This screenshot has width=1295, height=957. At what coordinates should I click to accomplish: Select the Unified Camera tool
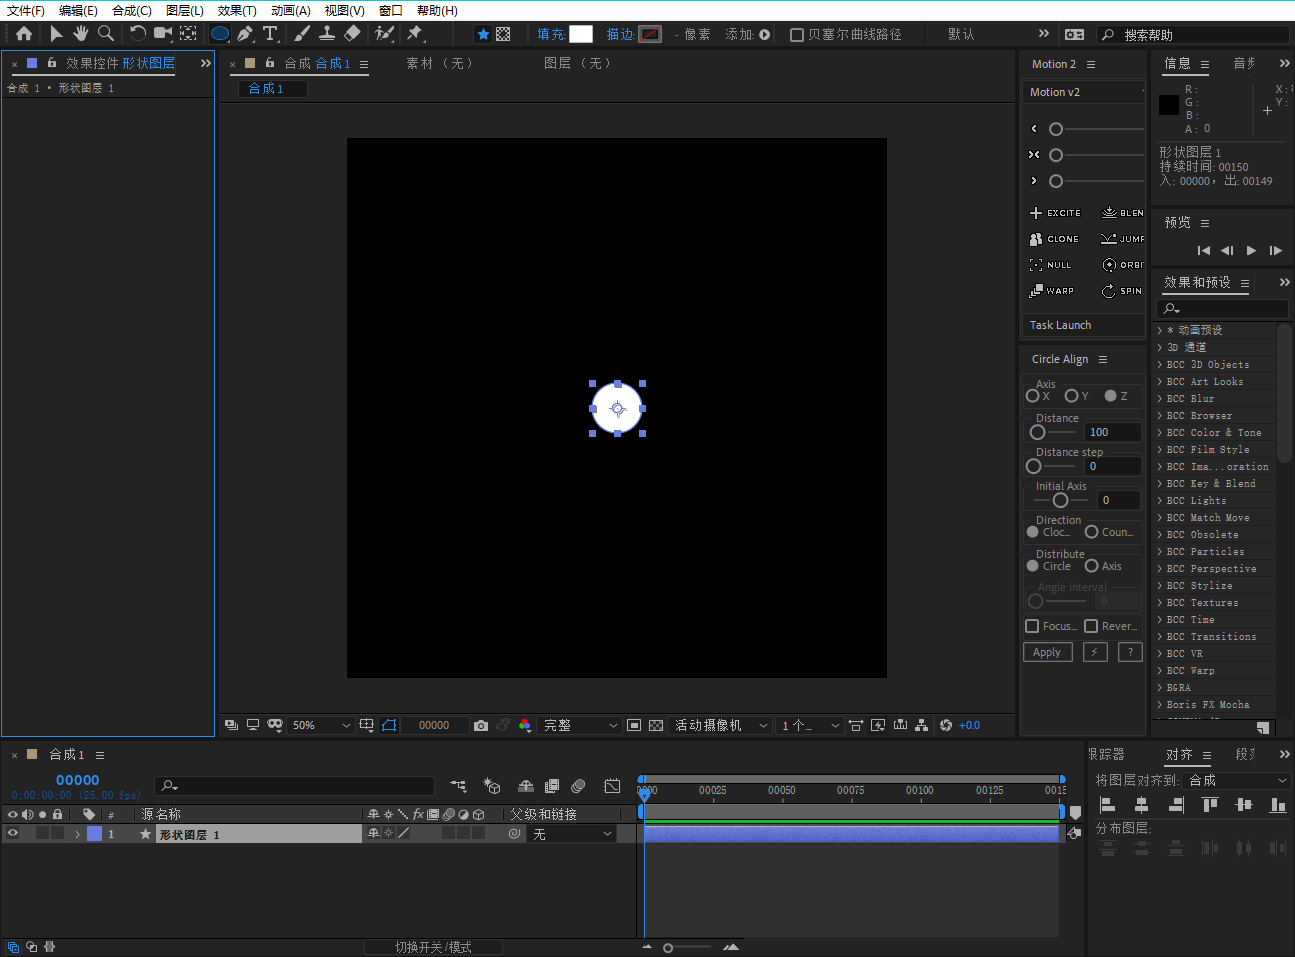click(163, 34)
